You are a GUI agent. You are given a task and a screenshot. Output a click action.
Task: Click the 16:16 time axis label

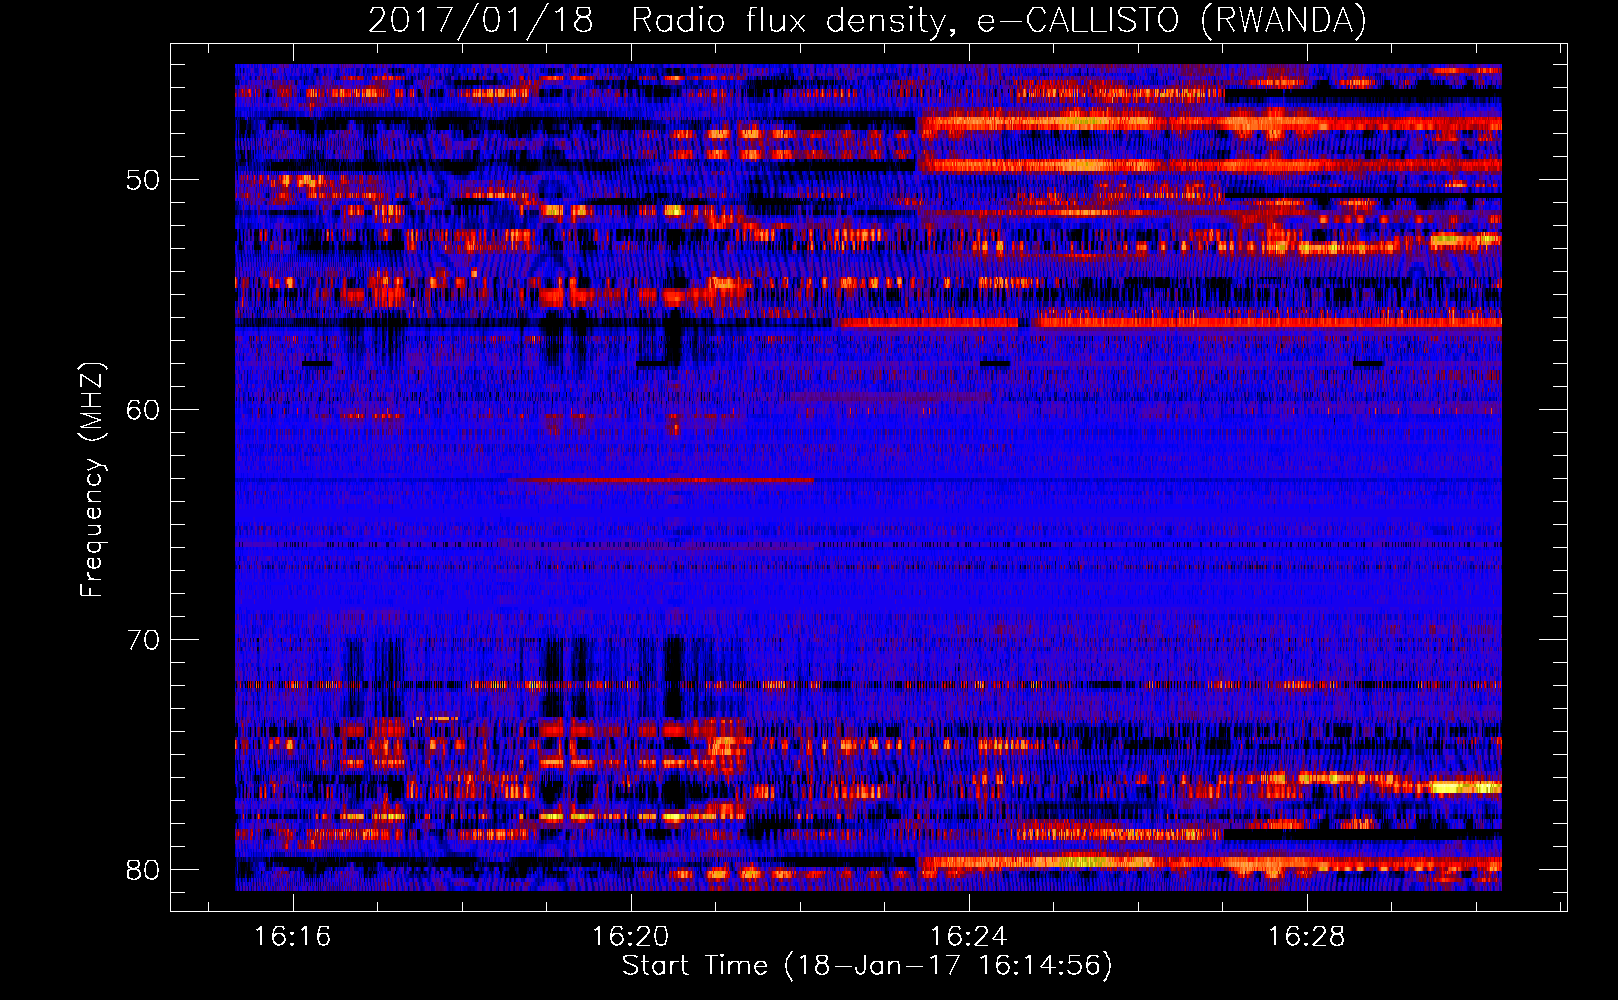pos(292,937)
